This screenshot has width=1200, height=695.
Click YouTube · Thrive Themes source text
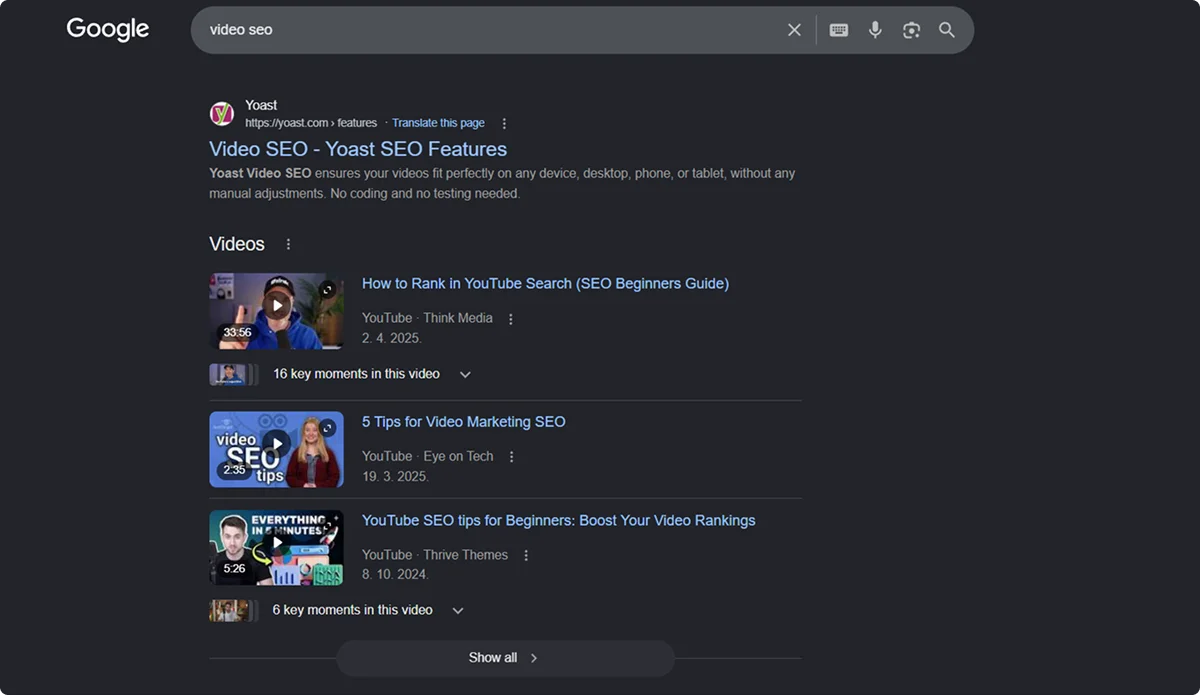[435, 555]
